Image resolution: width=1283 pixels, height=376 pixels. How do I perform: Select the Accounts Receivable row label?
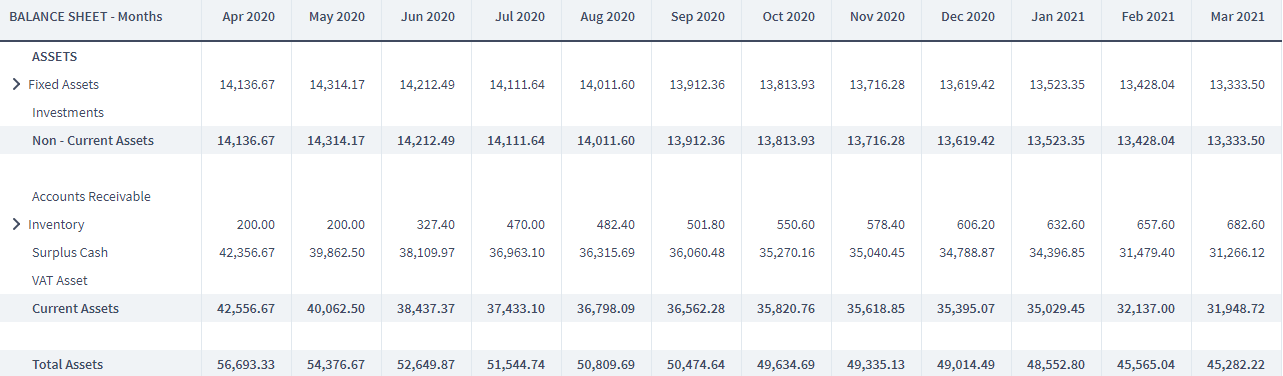(x=91, y=197)
